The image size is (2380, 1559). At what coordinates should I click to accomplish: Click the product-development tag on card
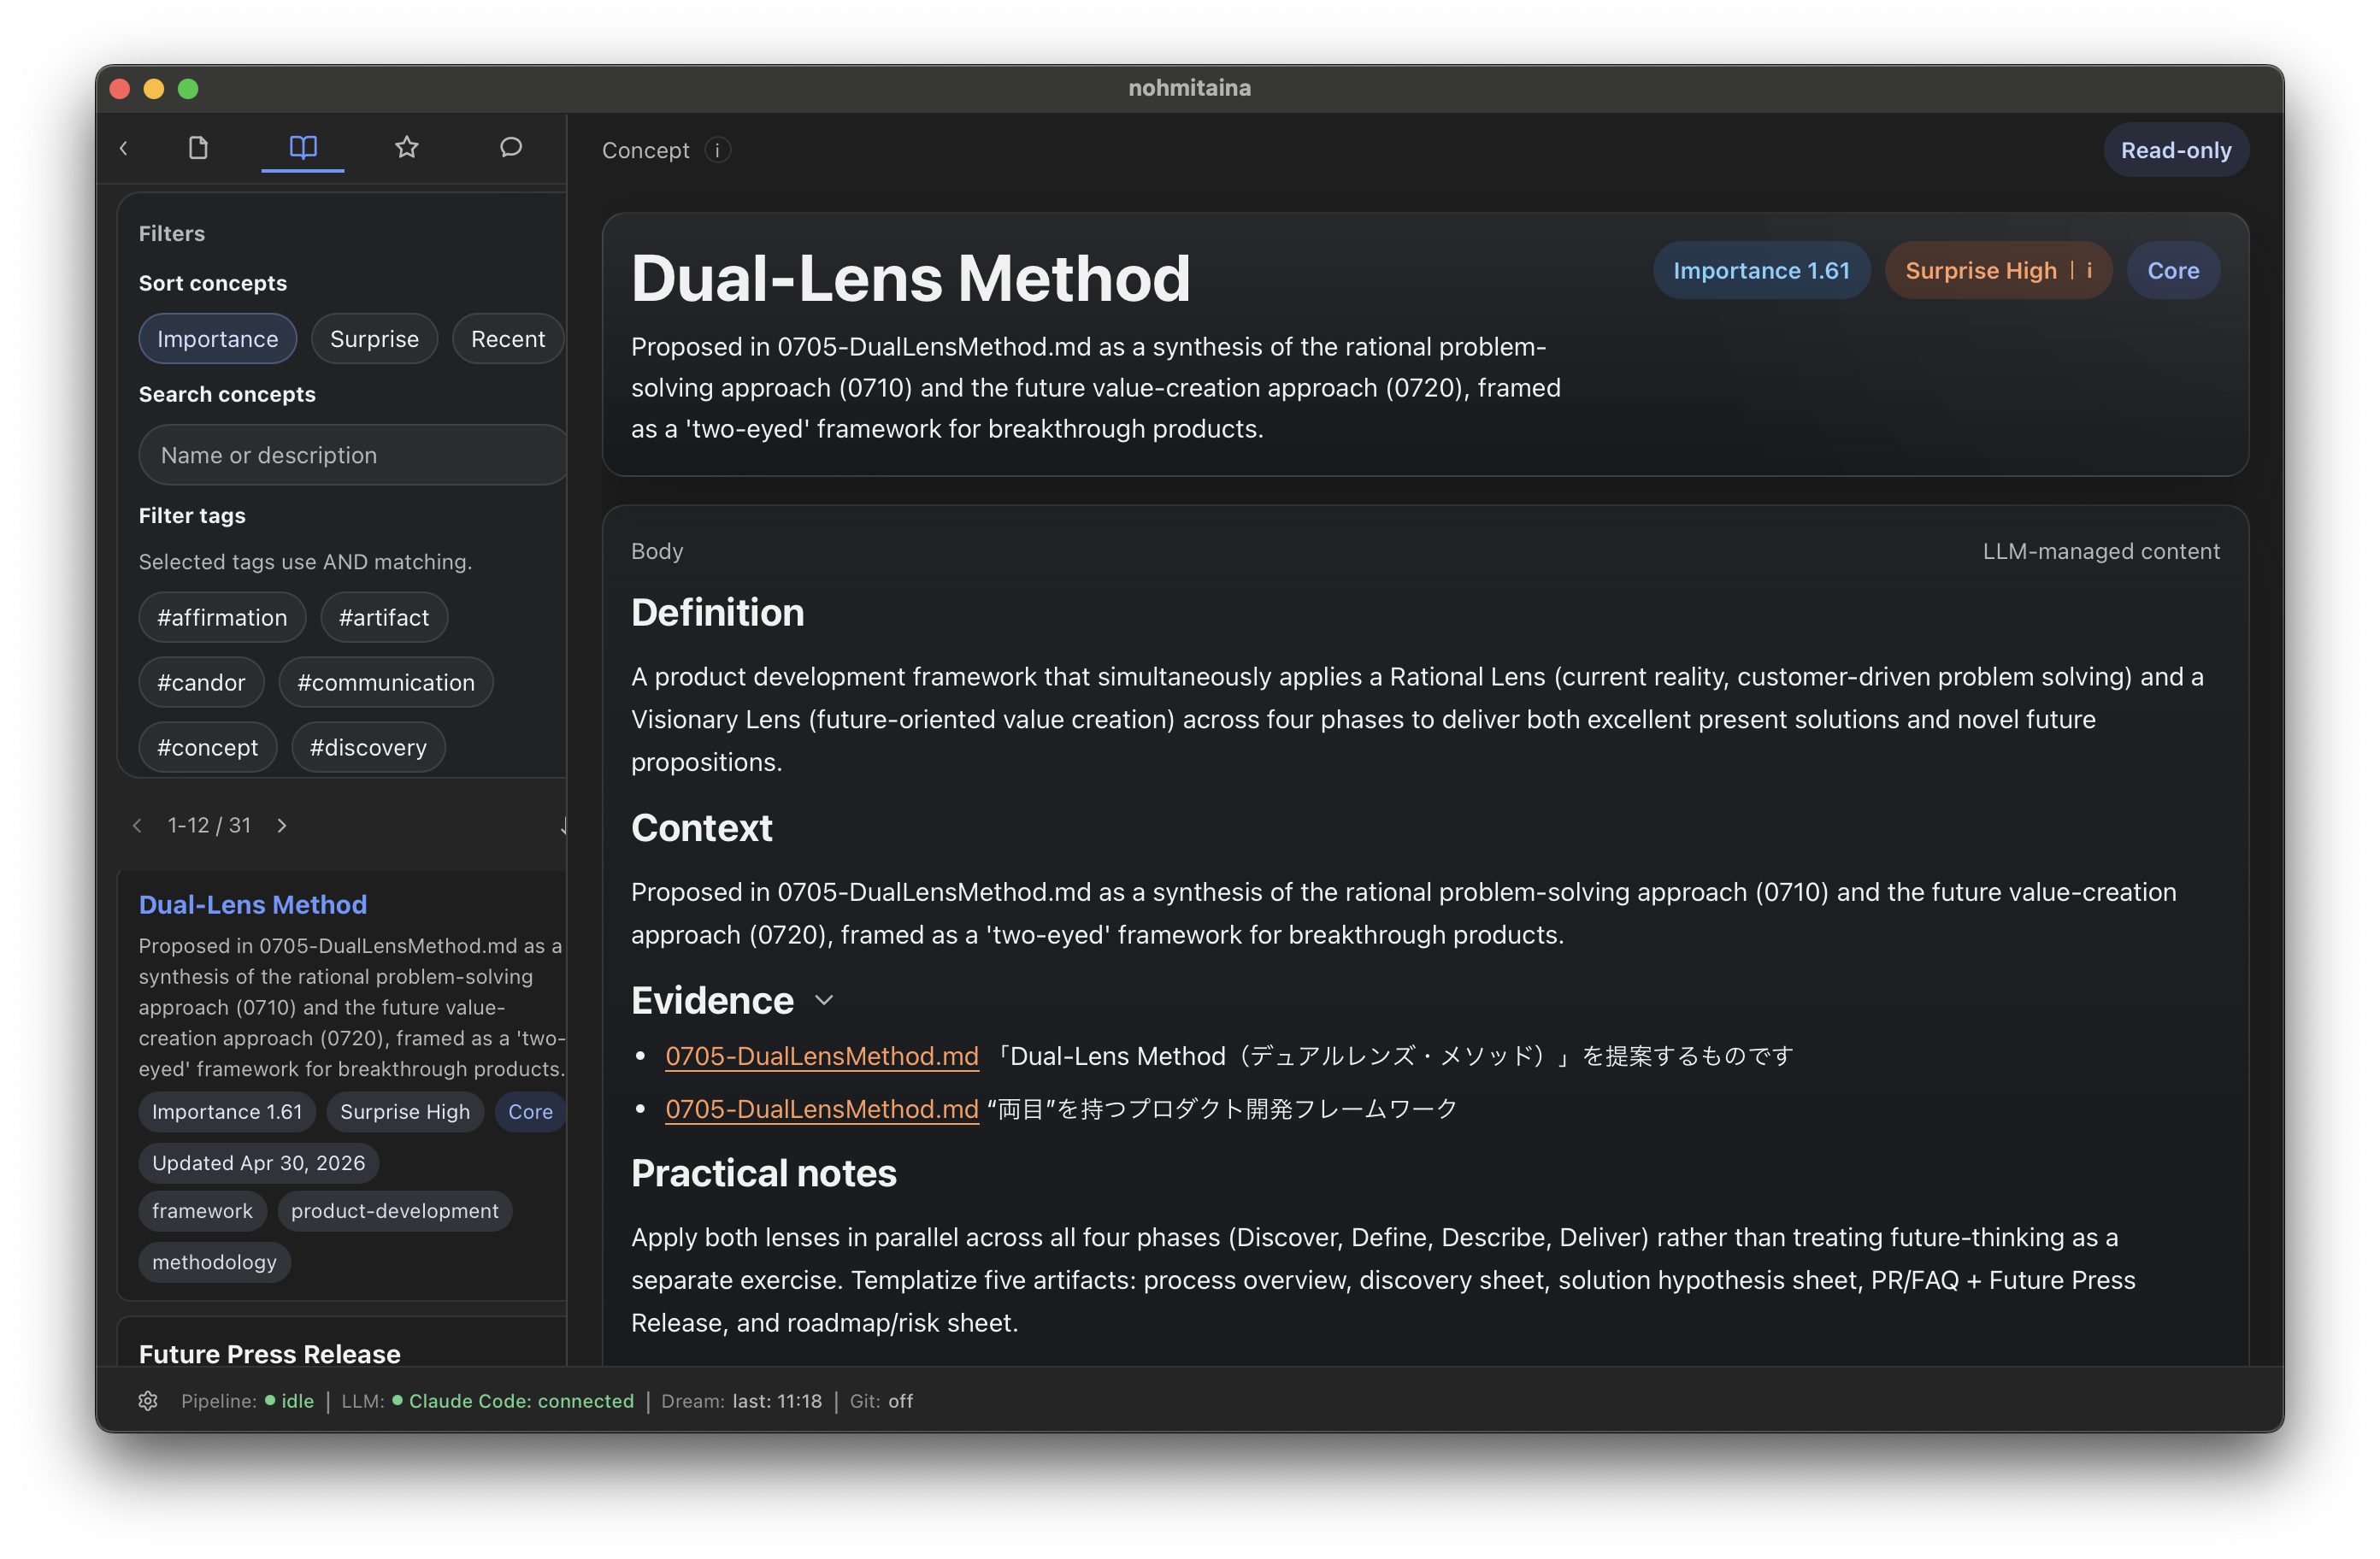pos(395,1211)
